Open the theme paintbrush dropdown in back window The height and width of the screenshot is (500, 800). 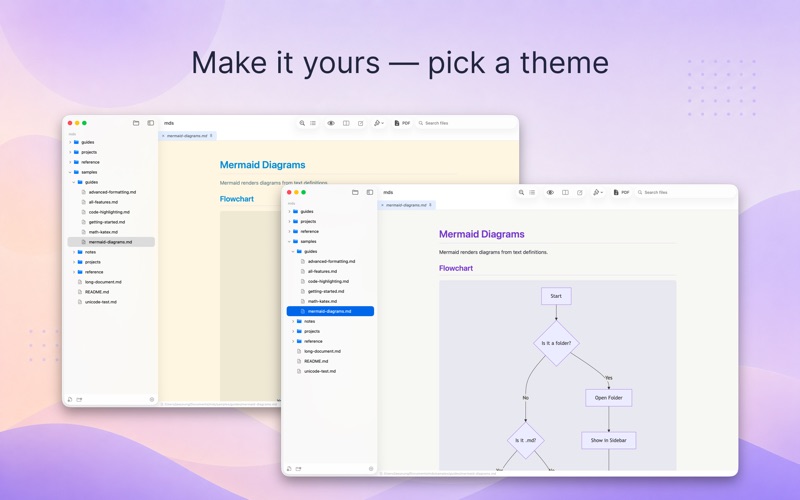click(379, 123)
